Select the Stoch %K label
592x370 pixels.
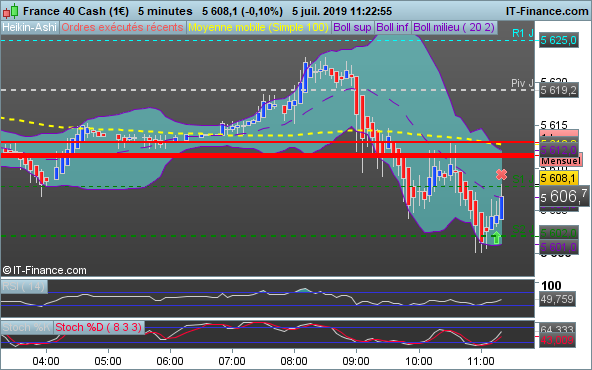(27, 327)
